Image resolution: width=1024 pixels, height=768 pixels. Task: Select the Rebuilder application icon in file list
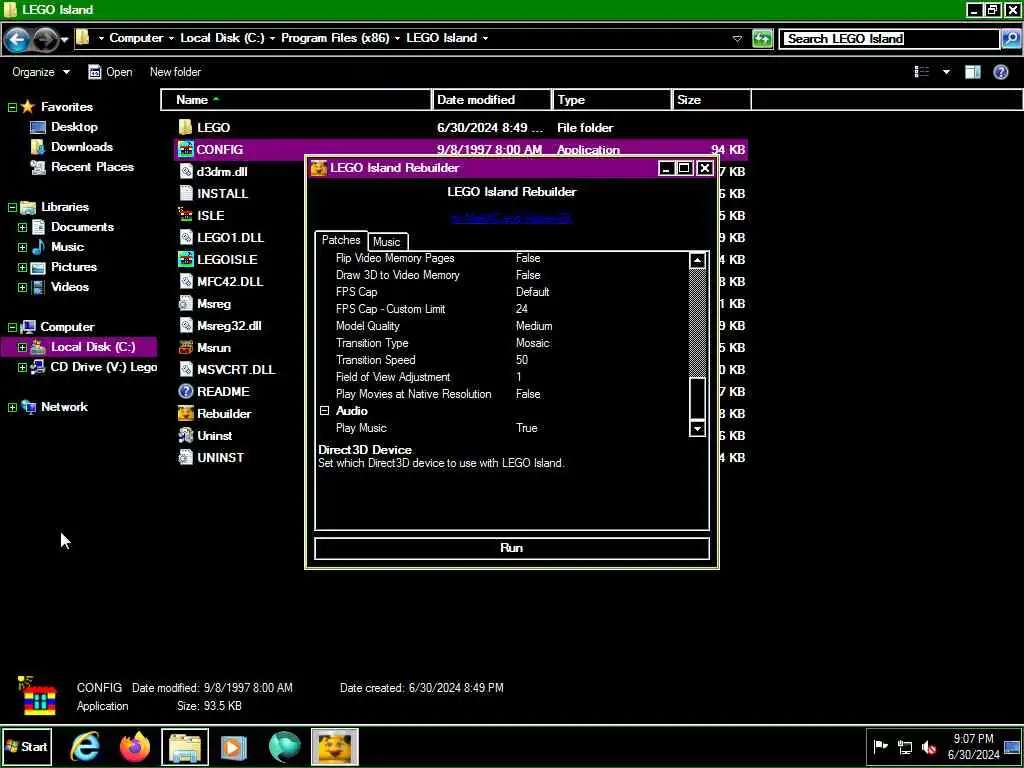[185, 413]
